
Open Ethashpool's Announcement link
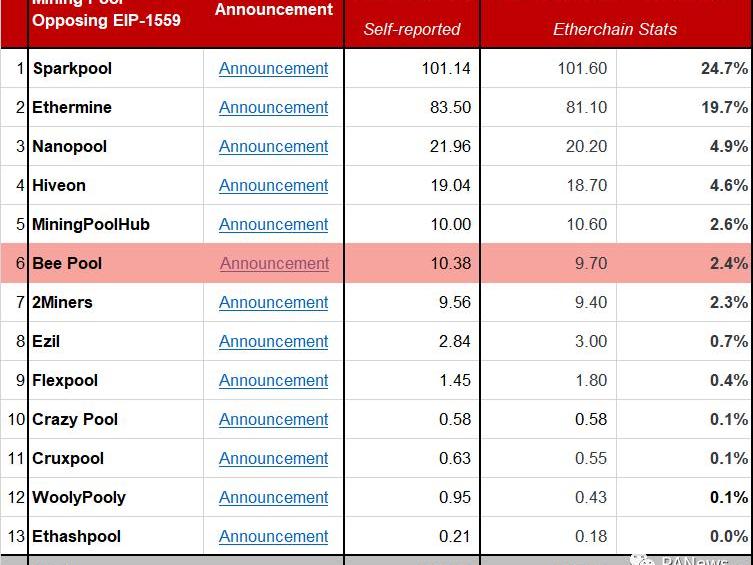pos(273,537)
